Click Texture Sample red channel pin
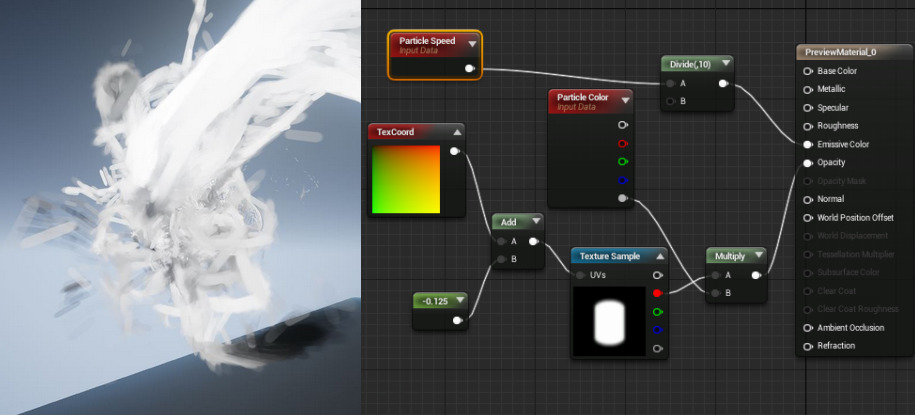This screenshot has height=415, width=915. click(x=658, y=293)
